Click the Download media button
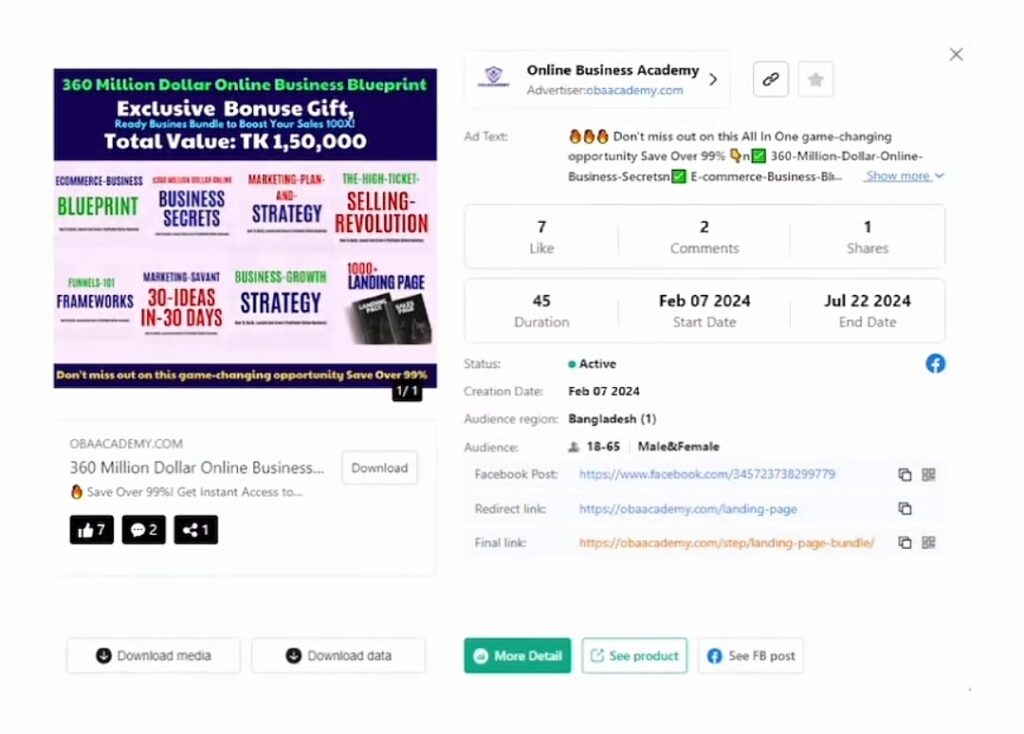Screen dimensions: 1024x734 [153, 656]
